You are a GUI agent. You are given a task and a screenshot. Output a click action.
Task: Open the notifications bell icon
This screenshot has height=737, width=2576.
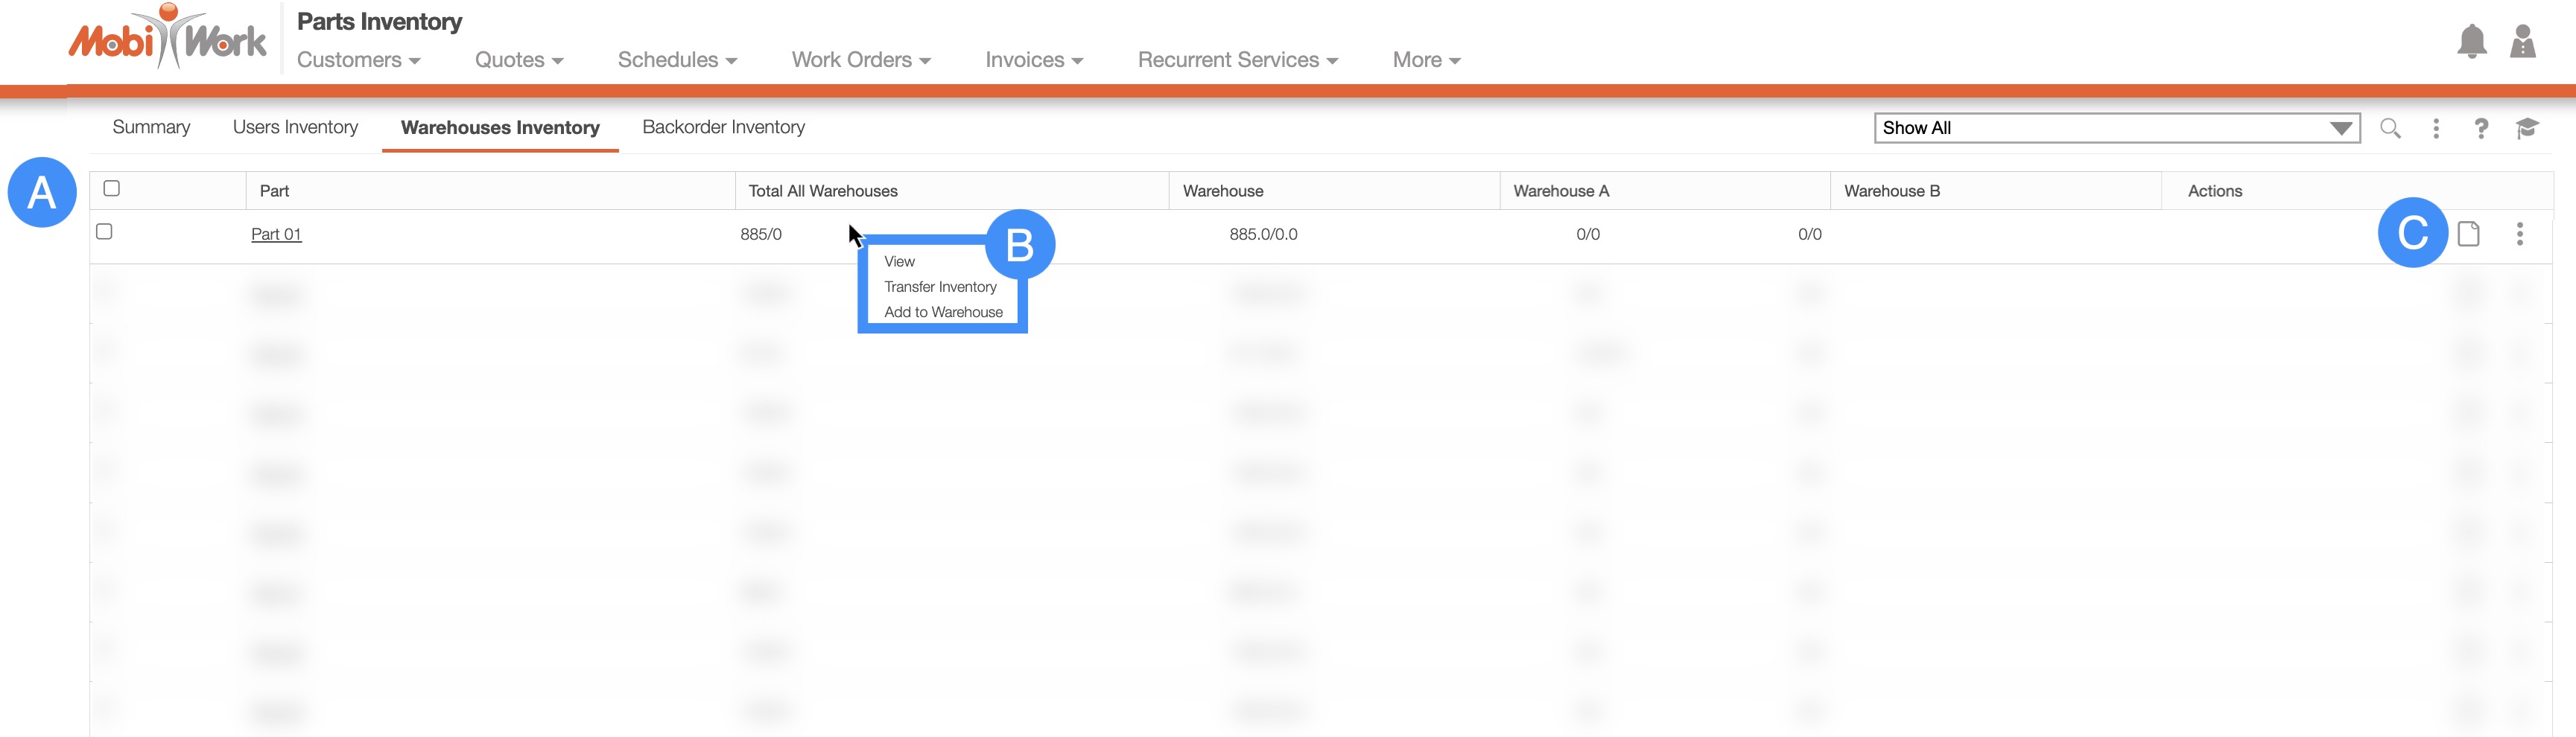(2471, 42)
